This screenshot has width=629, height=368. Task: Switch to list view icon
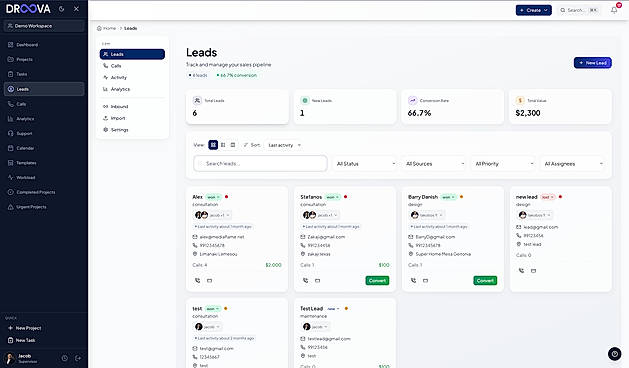click(x=223, y=145)
